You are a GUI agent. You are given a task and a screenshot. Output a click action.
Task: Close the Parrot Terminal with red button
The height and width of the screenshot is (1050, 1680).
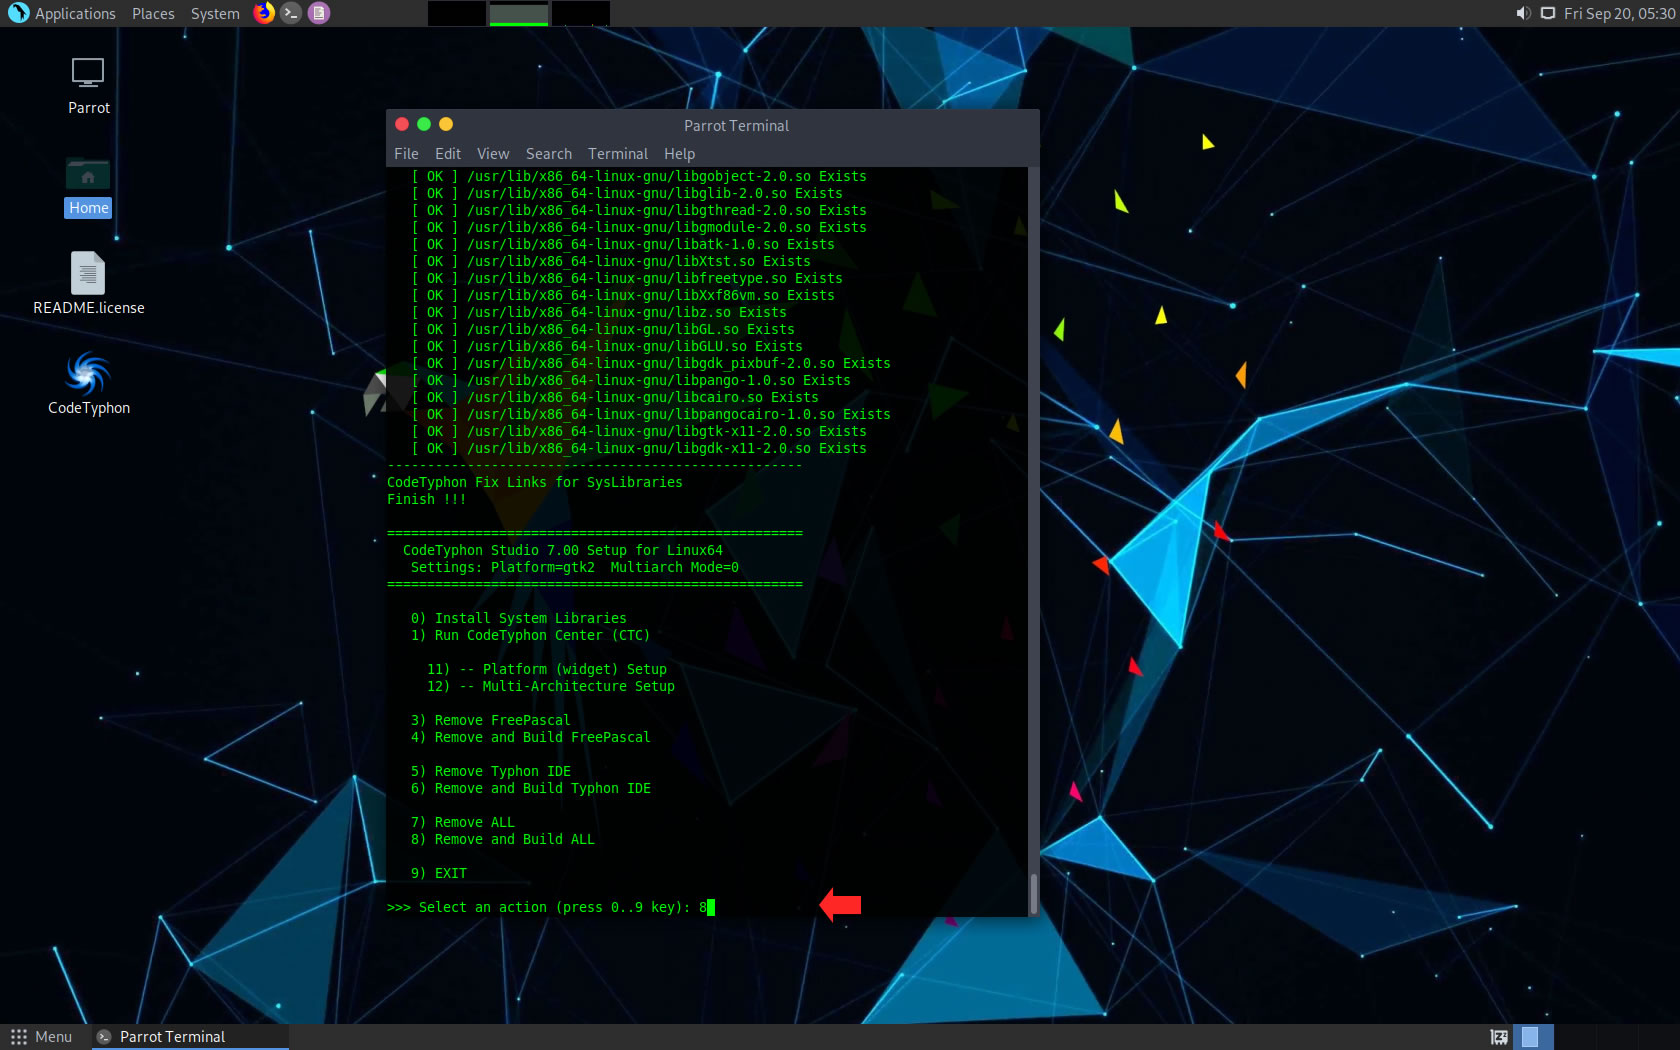[x=402, y=124]
